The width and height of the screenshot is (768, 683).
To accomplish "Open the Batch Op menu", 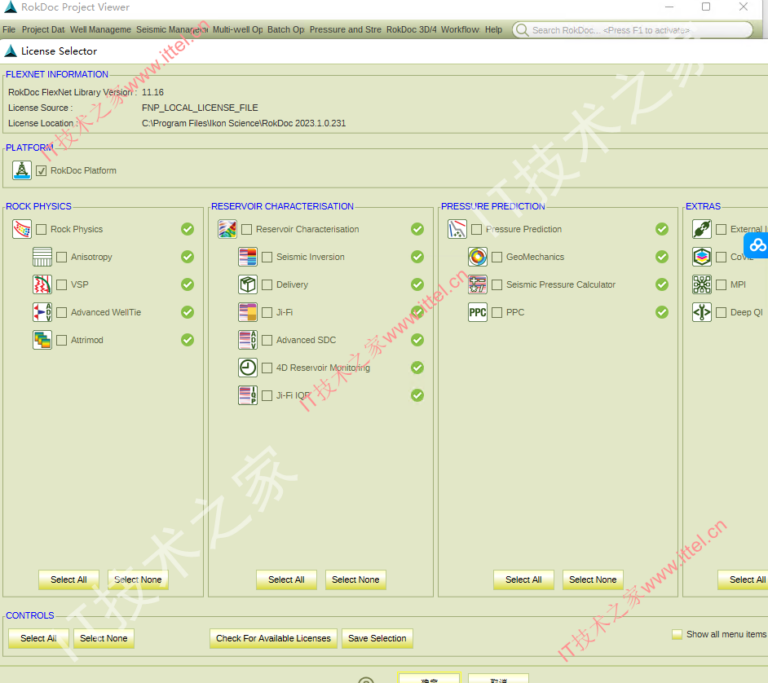I will tap(286, 30).
